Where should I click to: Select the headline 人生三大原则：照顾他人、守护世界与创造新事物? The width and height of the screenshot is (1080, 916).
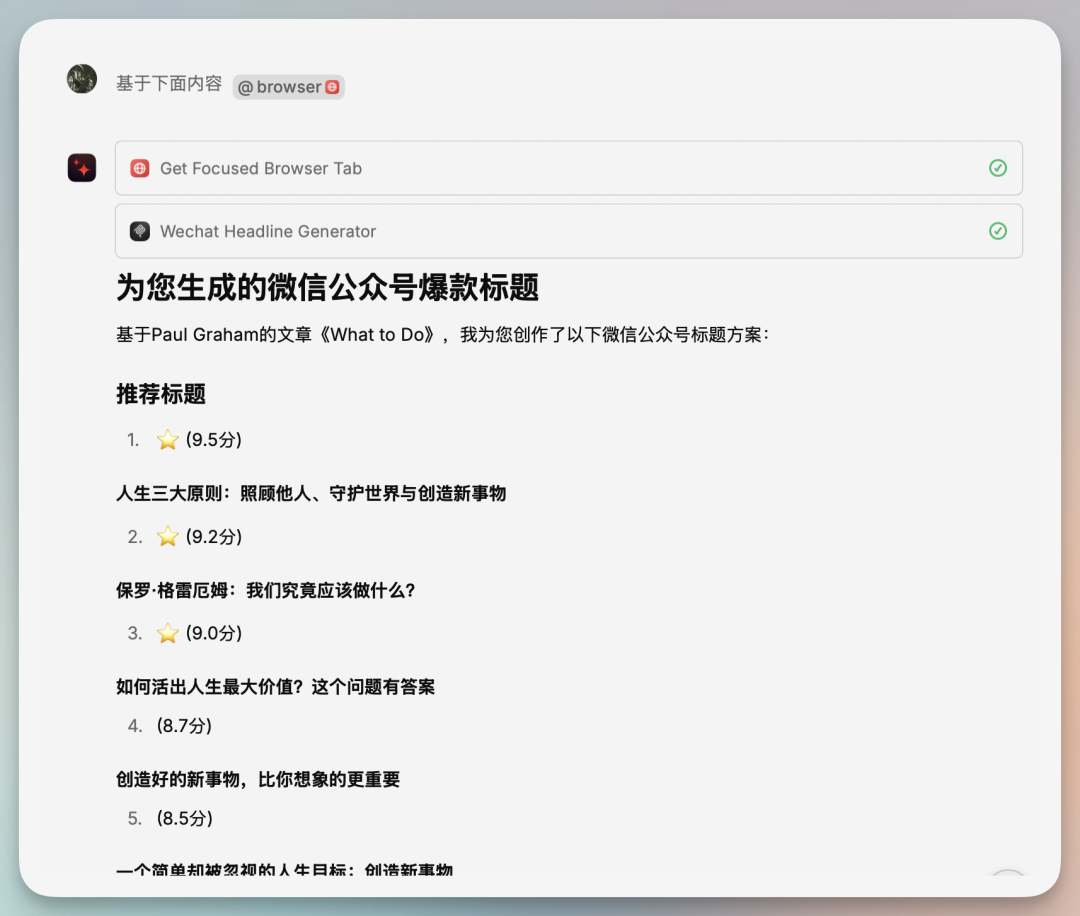pyautogui.click(x=311, y=493)
